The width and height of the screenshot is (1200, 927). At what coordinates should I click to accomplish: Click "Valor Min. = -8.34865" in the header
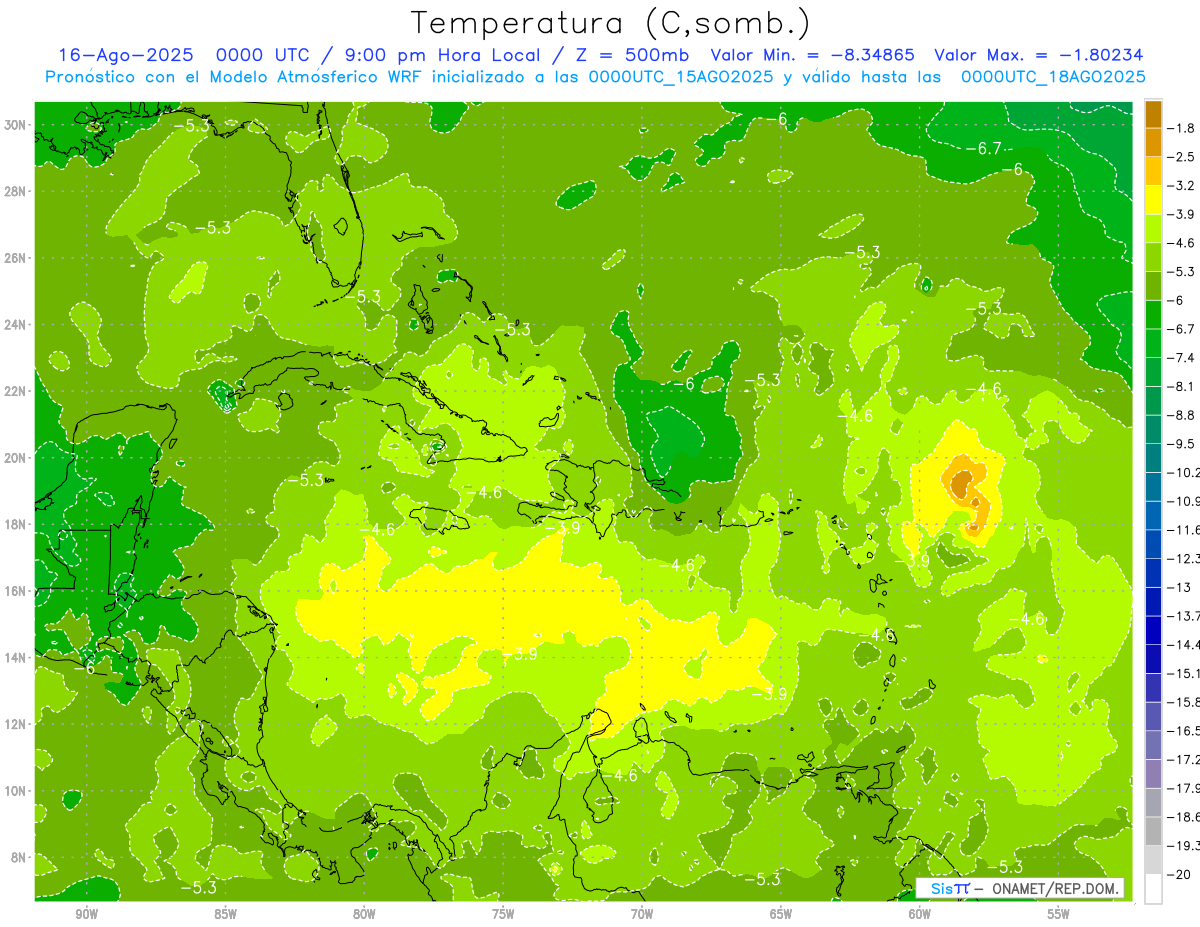click(813, 55)
